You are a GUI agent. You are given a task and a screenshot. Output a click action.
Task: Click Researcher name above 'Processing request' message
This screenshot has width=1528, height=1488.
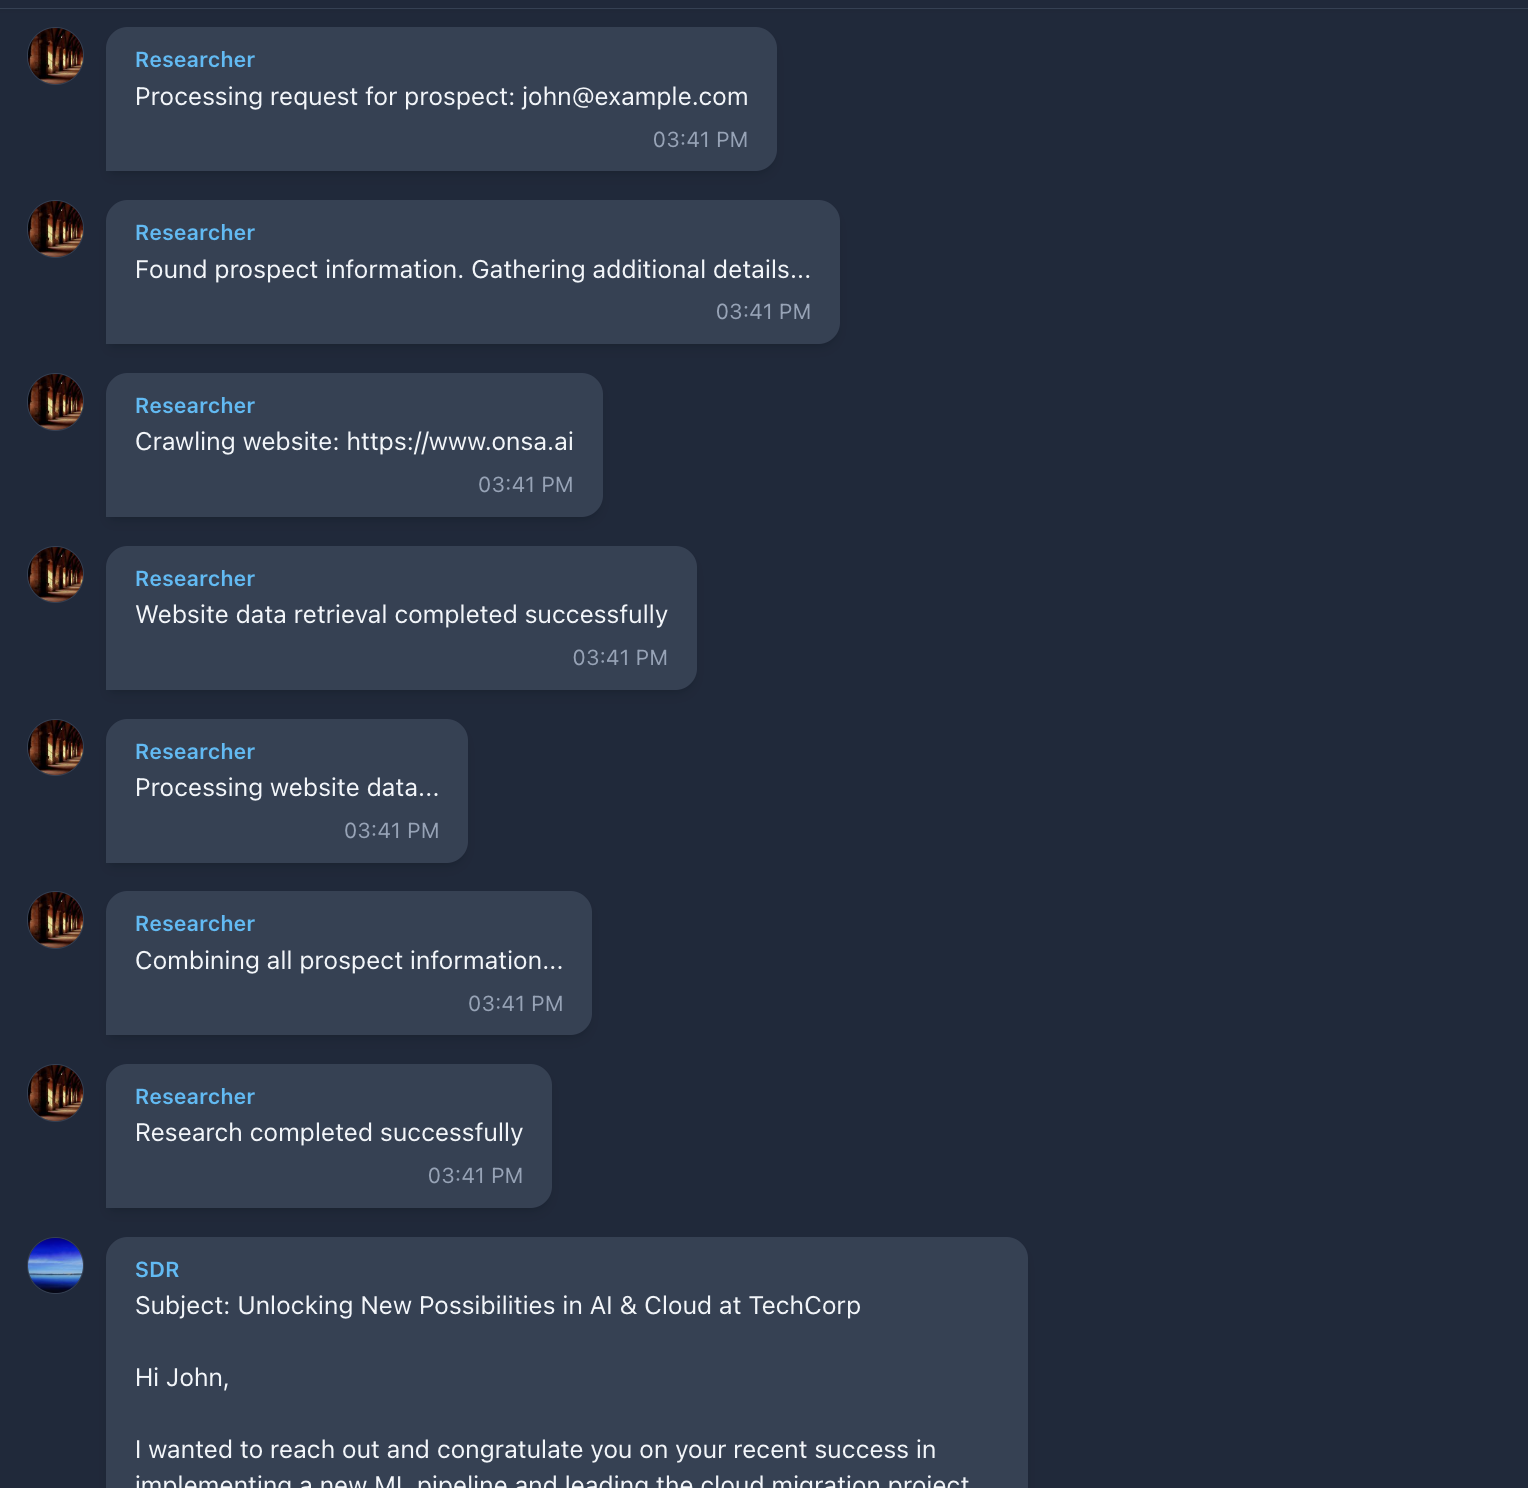pyautogui.click(x=195, y=60)
